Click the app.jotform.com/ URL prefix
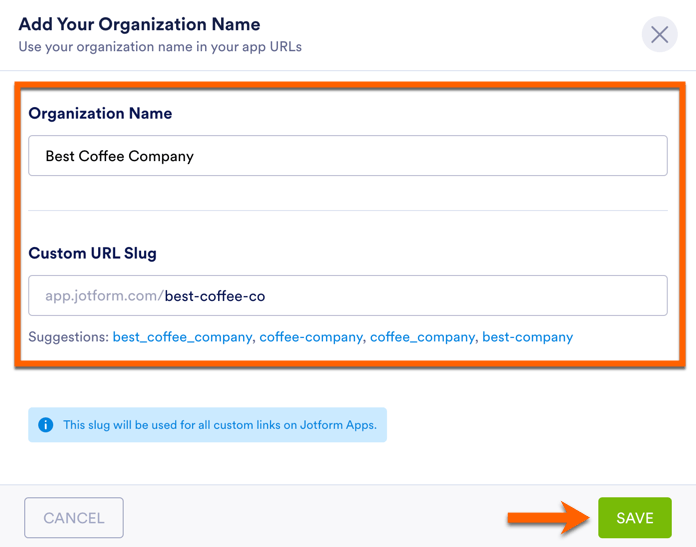Screen dimensions: 696x547 coord(104,296)
